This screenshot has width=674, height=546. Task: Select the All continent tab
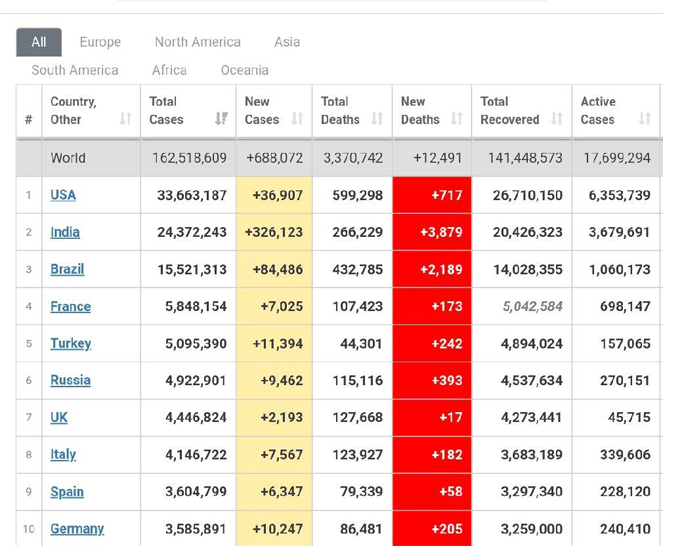coord(39,42)
